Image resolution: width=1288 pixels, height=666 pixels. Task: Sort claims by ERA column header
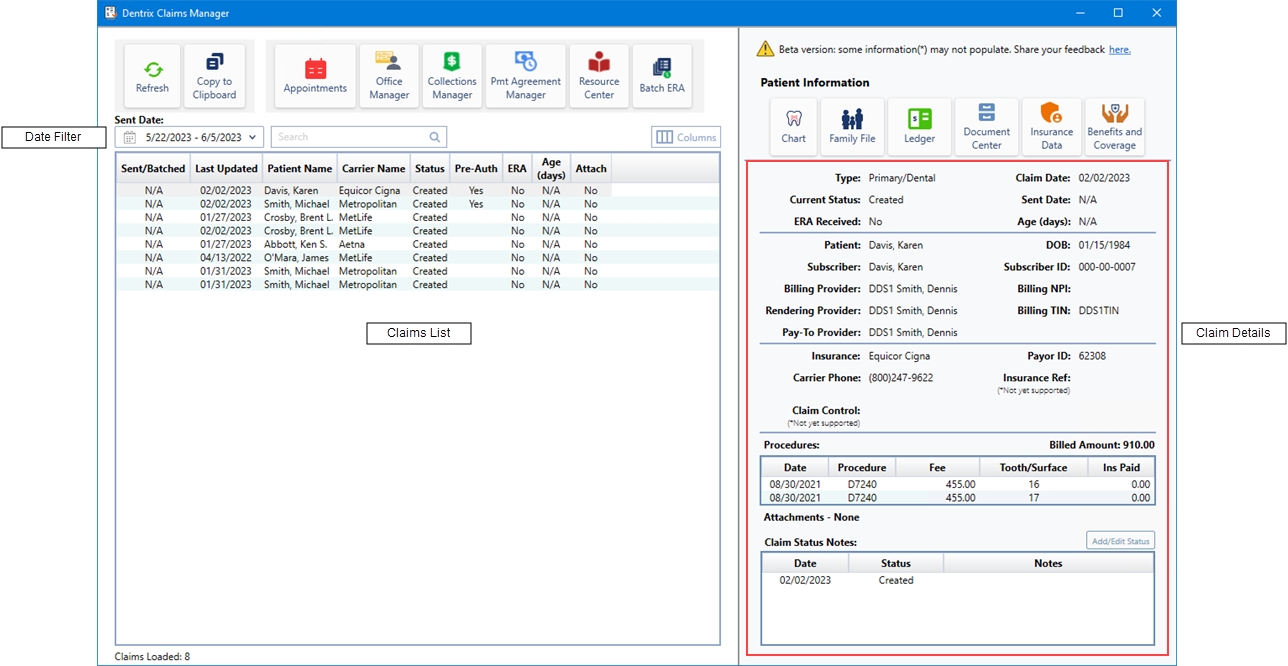coord(517,168)
